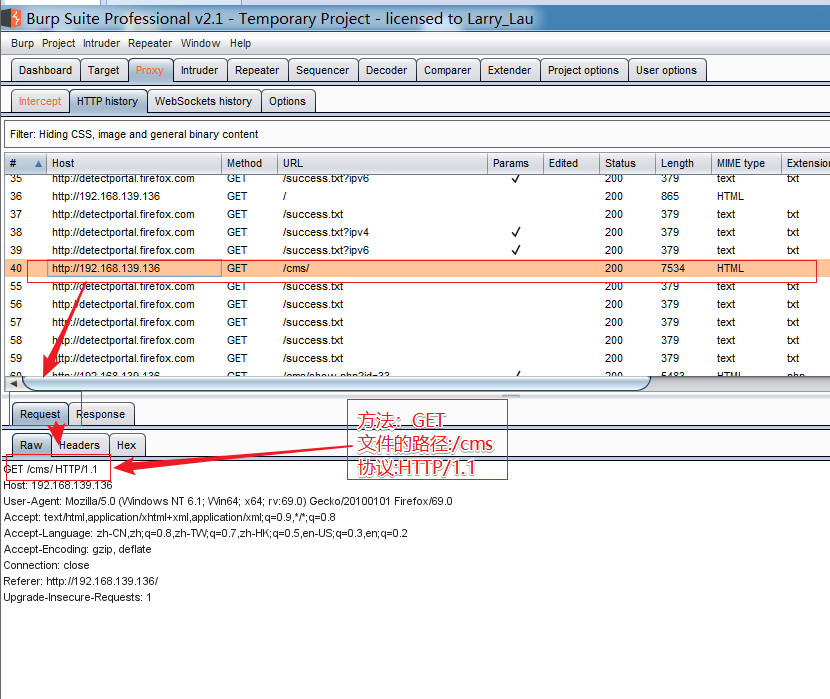This screenshot has width=830, height=699.
Task: Sort by the Method column header
Action: [x=249, y=164]
